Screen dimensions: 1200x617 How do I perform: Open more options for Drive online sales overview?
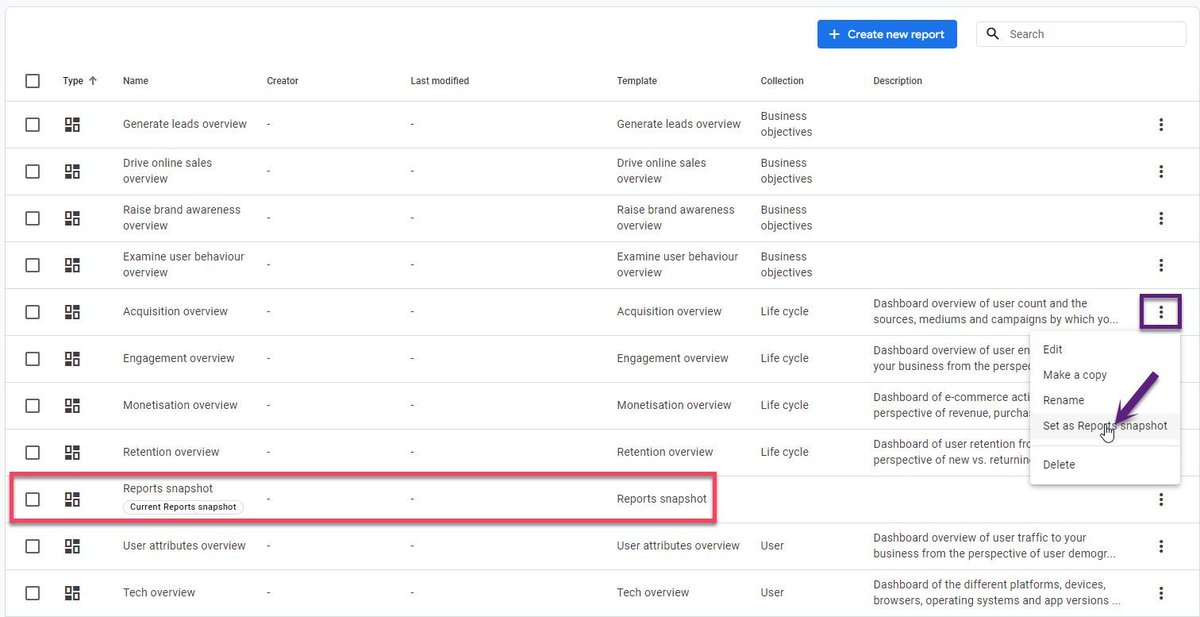pyautogui.click(x=1161, y=171)
